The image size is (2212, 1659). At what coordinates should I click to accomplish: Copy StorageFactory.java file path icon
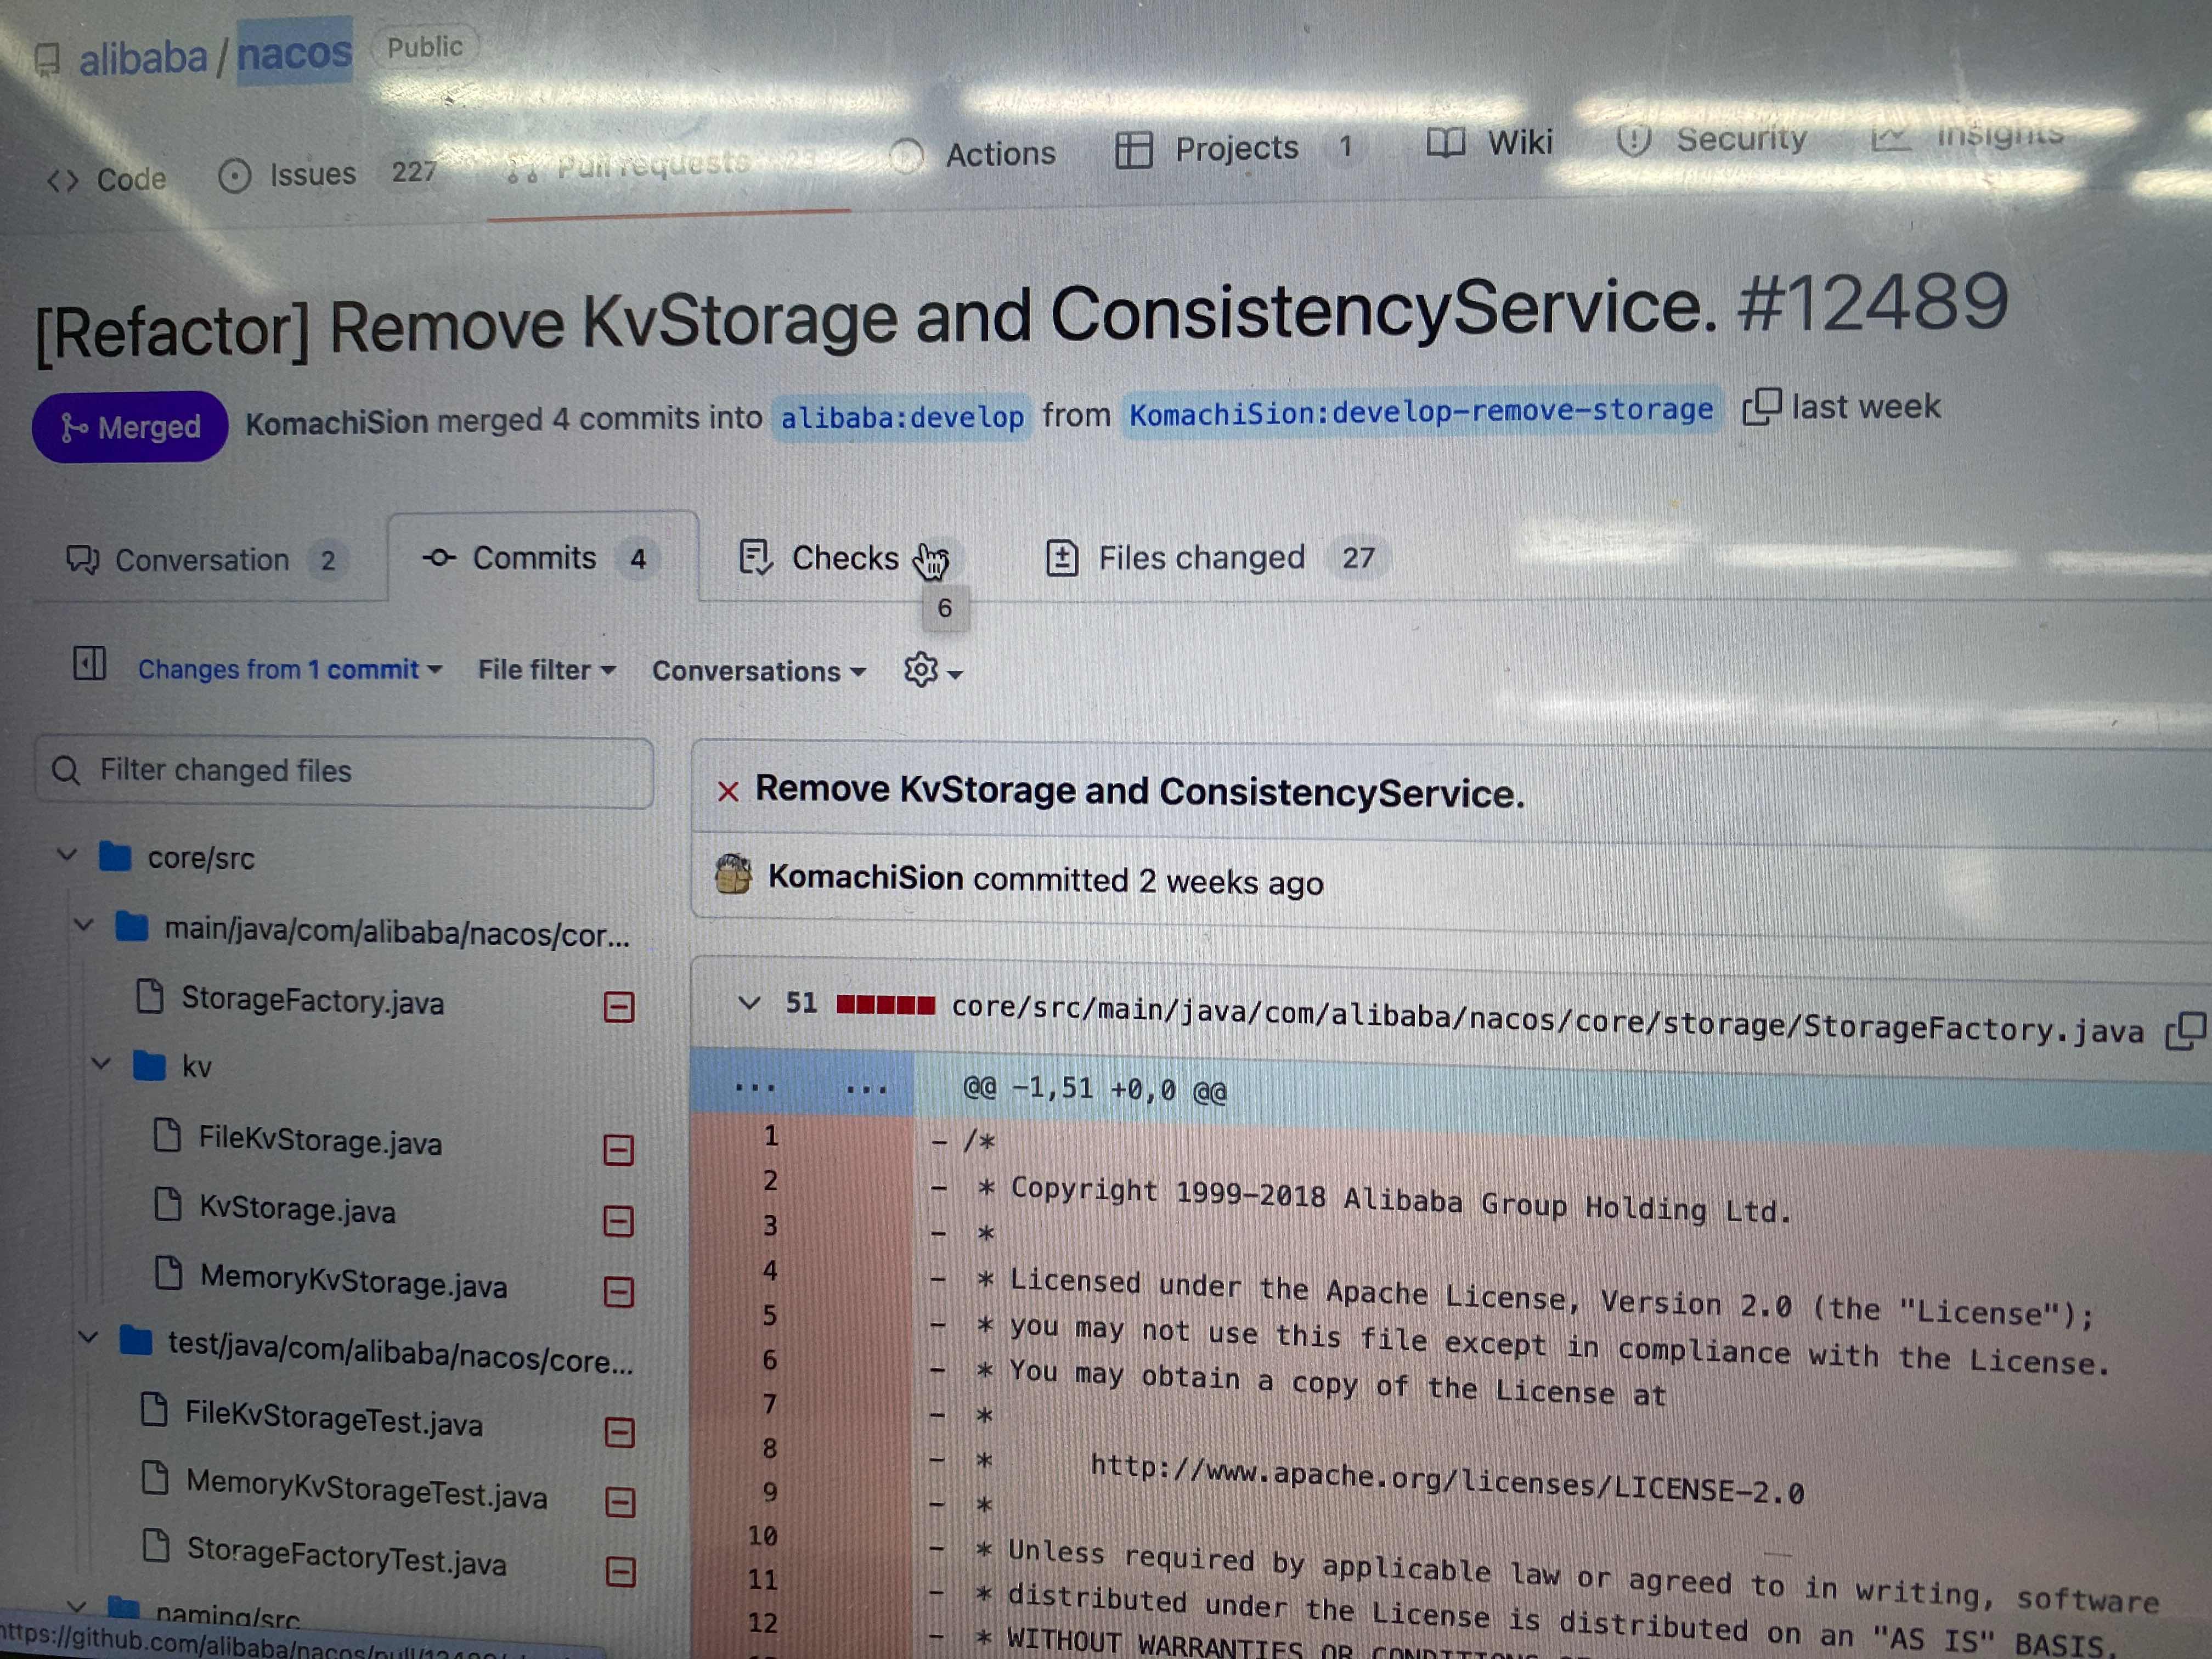(2186, 1030)
